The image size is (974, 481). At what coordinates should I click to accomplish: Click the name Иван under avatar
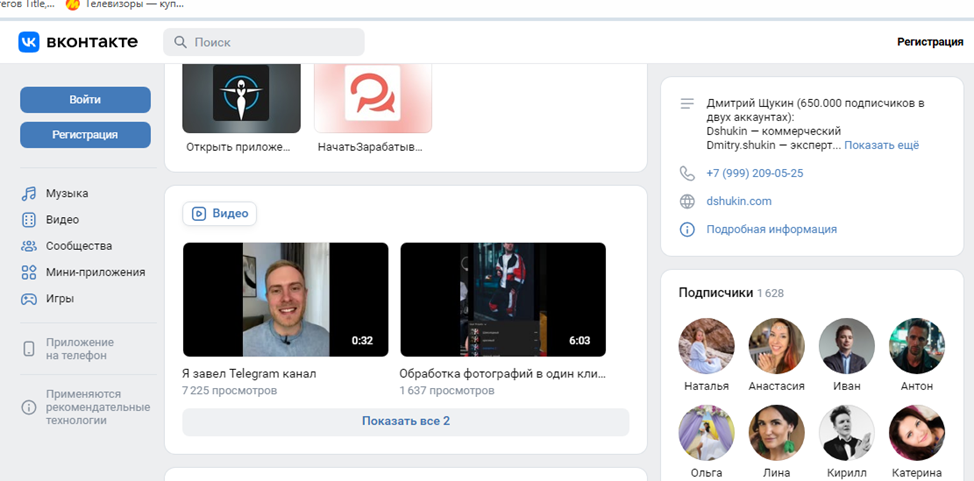[x=847, y=386]
